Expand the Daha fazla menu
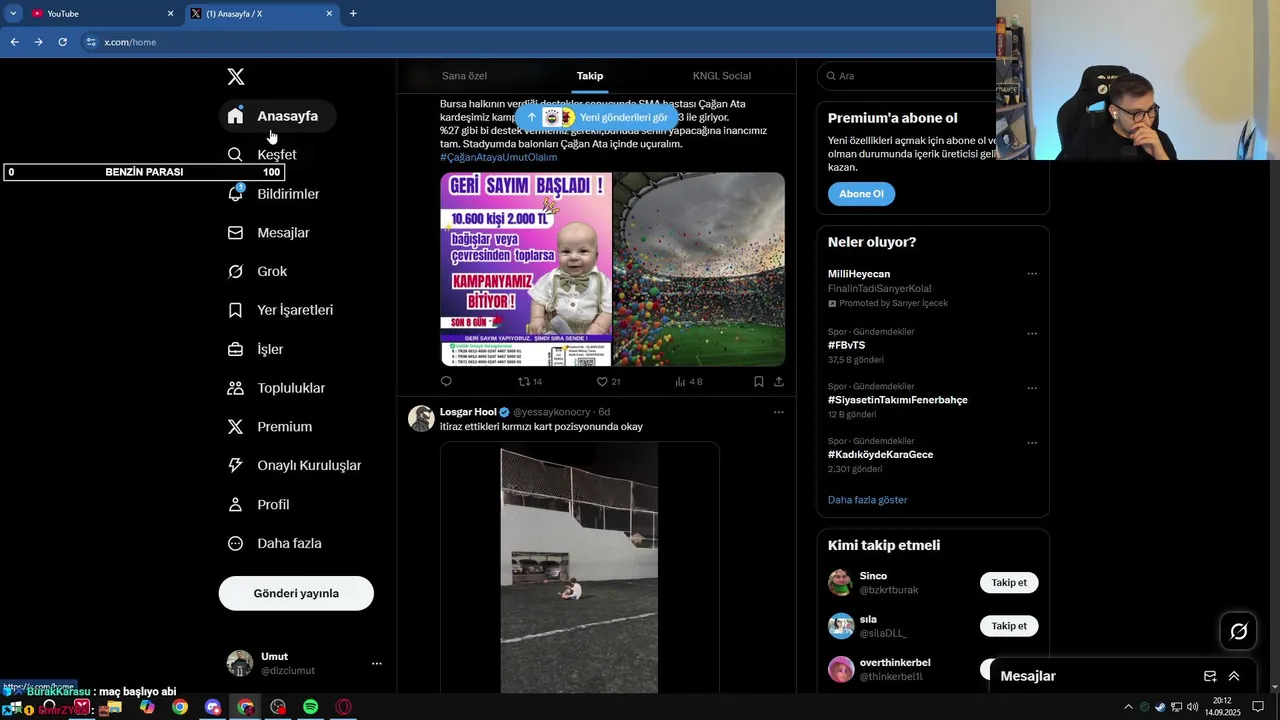1280x720 pixels. click(x=274, y=544)
